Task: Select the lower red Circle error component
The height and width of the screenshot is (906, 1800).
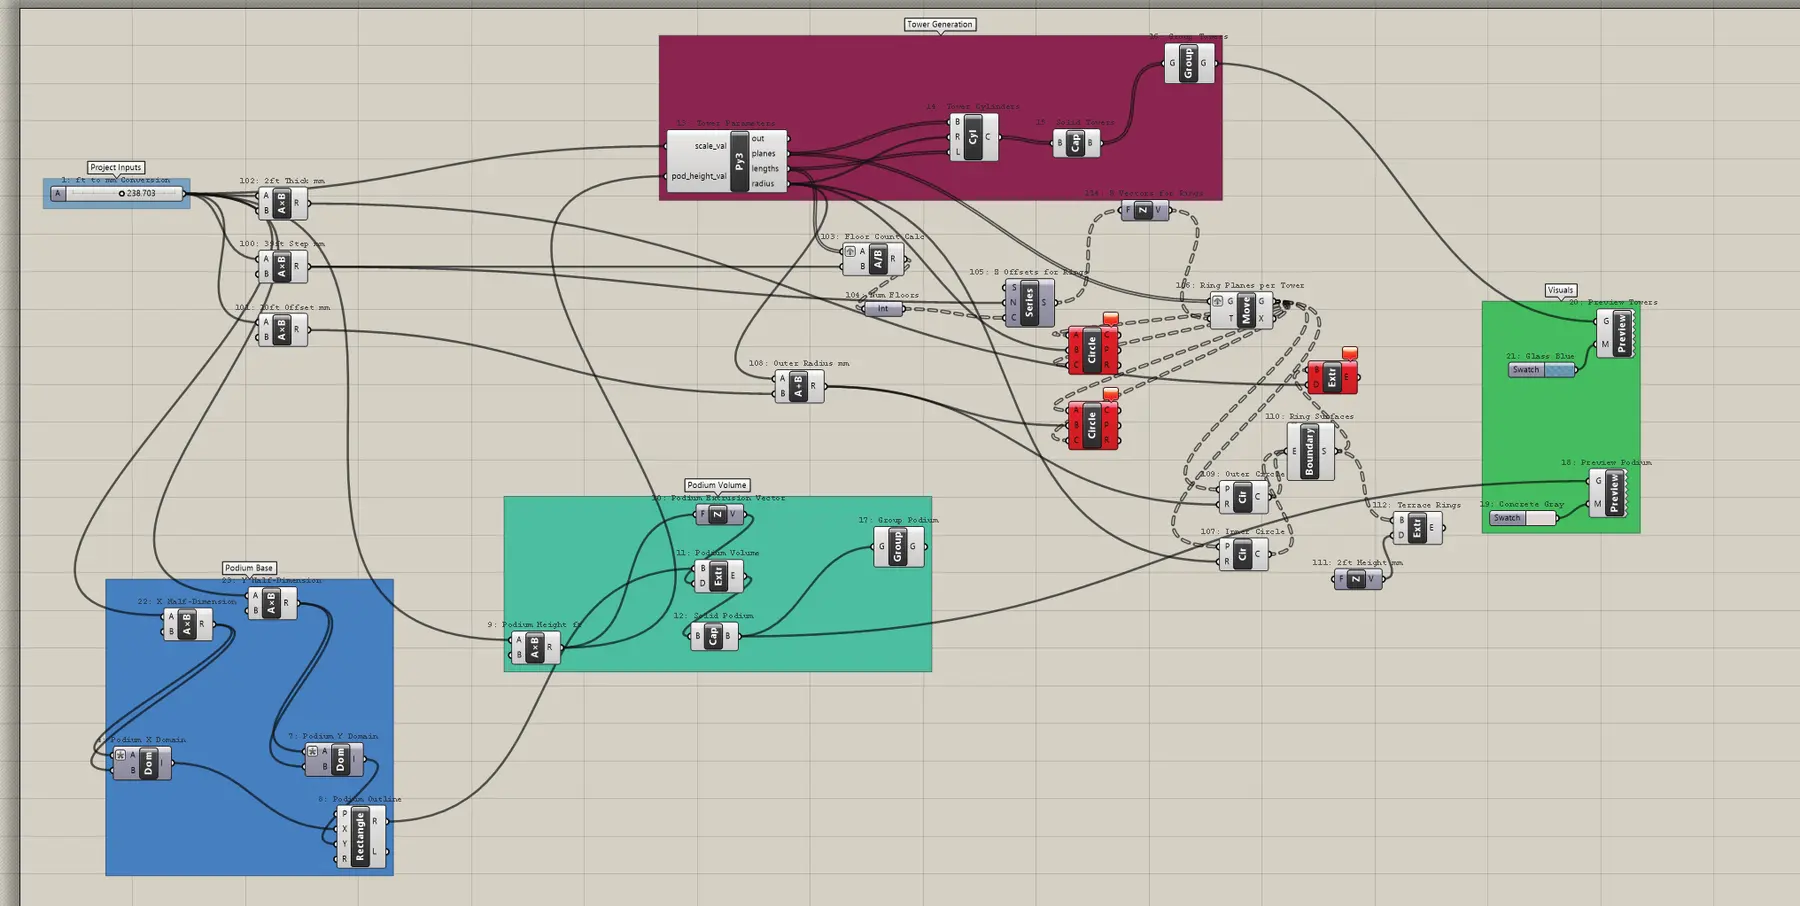Action: click(1092, 425)
